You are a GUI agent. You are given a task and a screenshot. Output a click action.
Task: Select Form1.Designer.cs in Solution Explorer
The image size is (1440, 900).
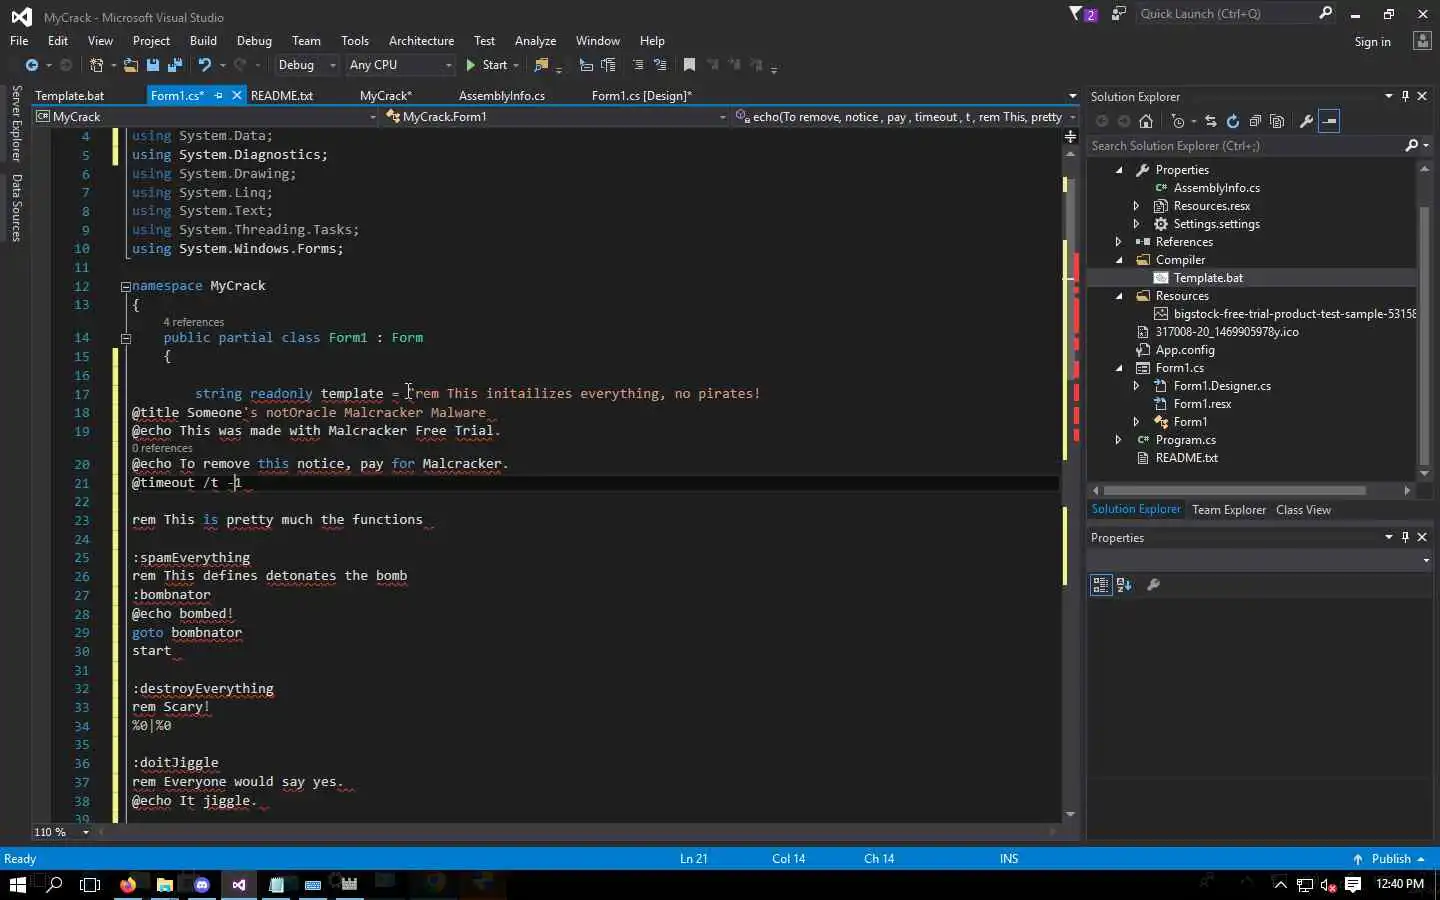1222,386
